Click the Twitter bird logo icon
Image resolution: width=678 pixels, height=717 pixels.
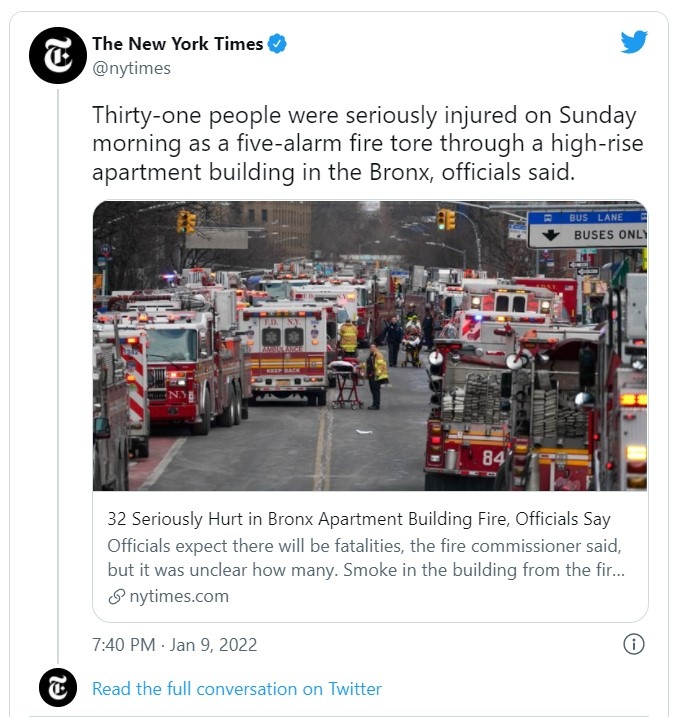point(634,42)
